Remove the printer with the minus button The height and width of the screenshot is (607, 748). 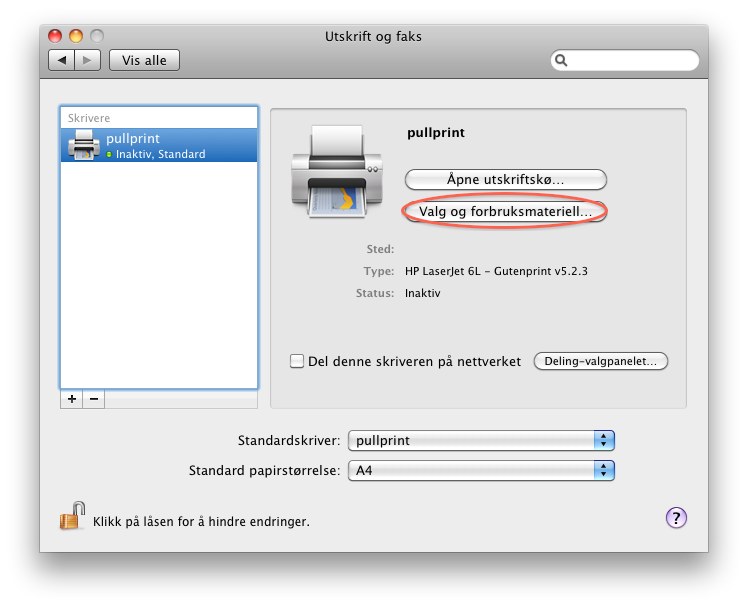[x=94, y=398]
